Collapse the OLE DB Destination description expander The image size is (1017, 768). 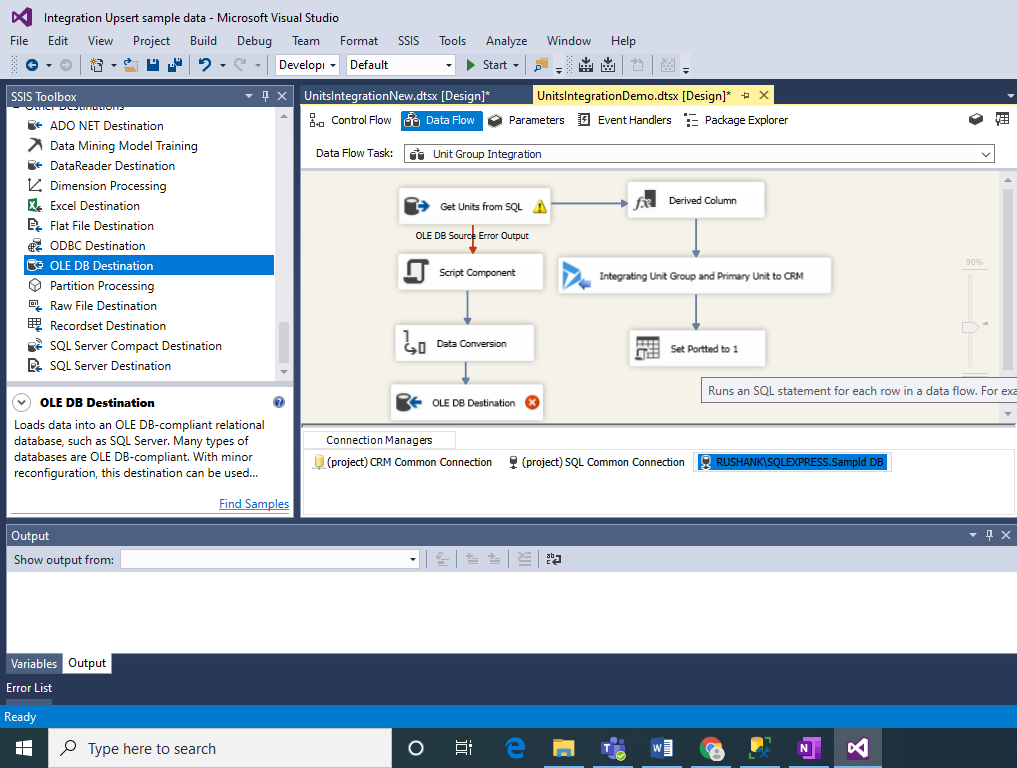pos(21,402)
